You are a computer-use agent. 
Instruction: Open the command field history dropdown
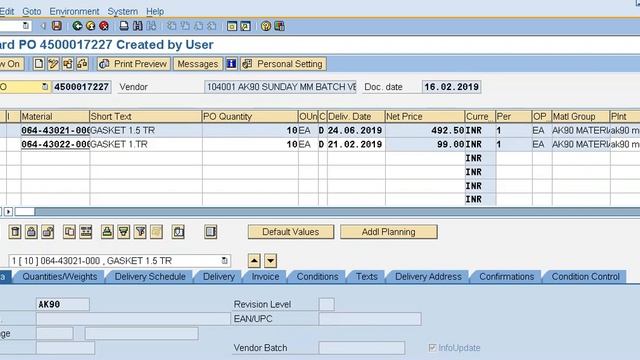(26, 26)
